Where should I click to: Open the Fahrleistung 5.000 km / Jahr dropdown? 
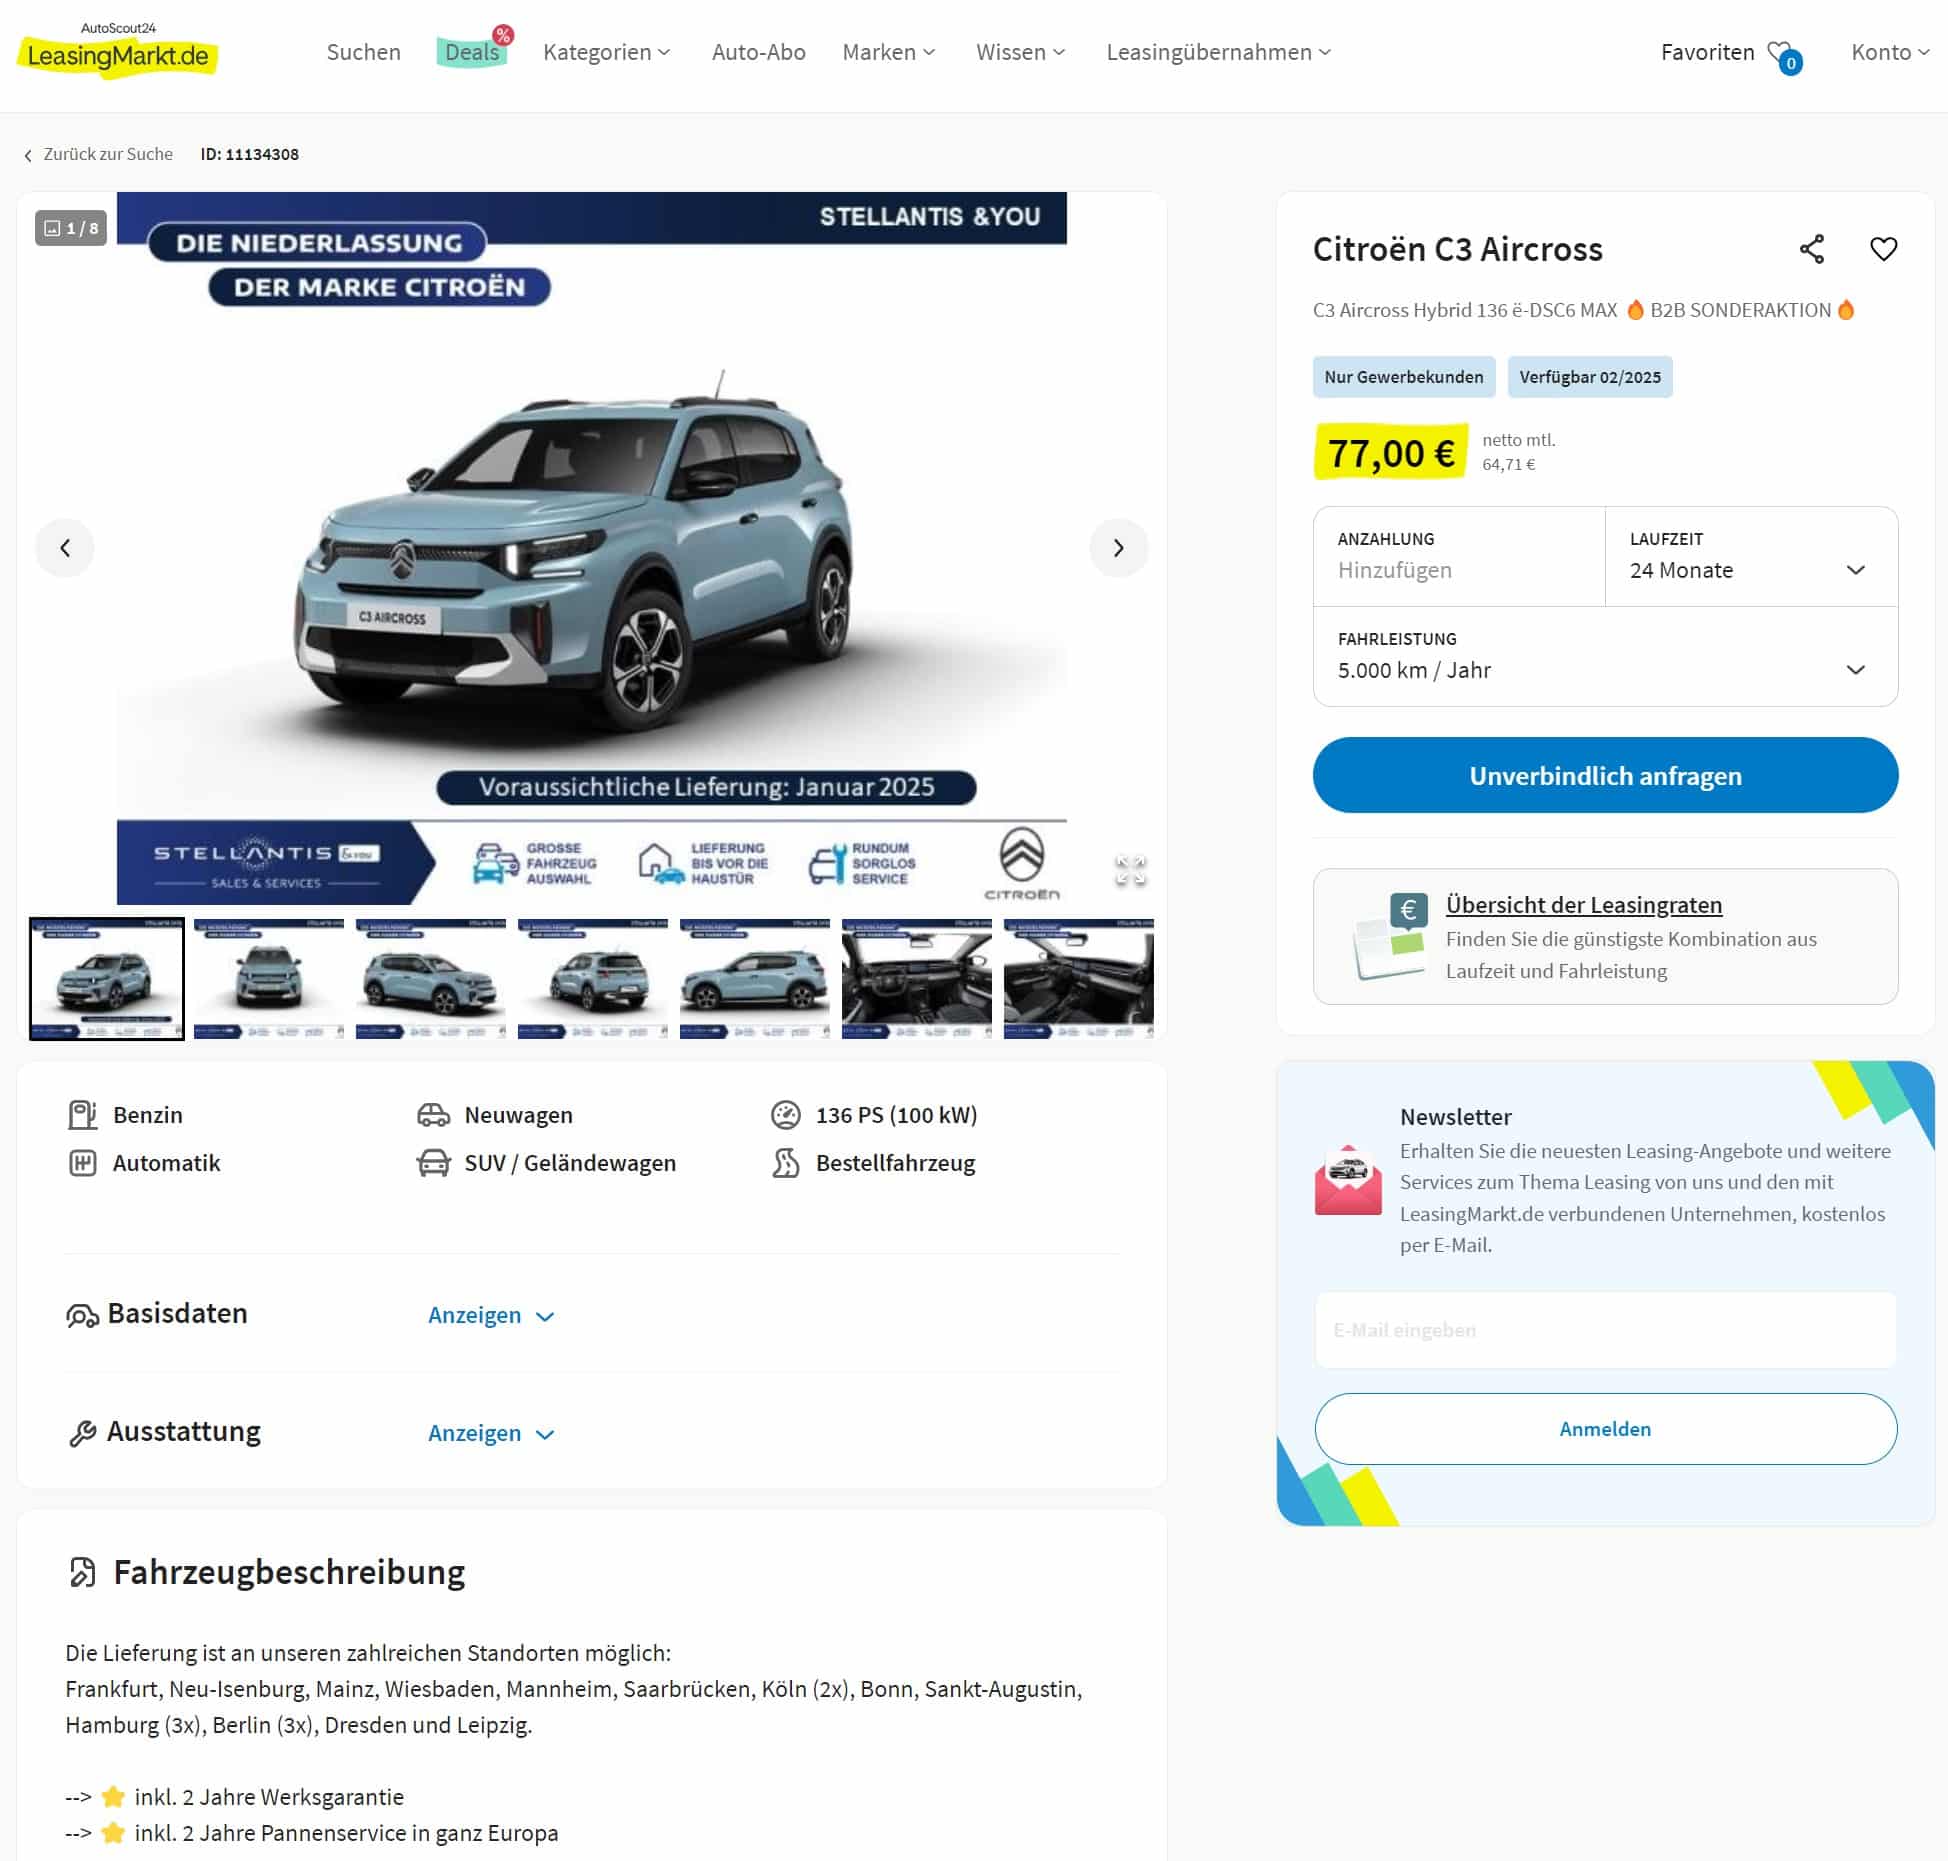pyautogui.click(x=1605, y=656)
